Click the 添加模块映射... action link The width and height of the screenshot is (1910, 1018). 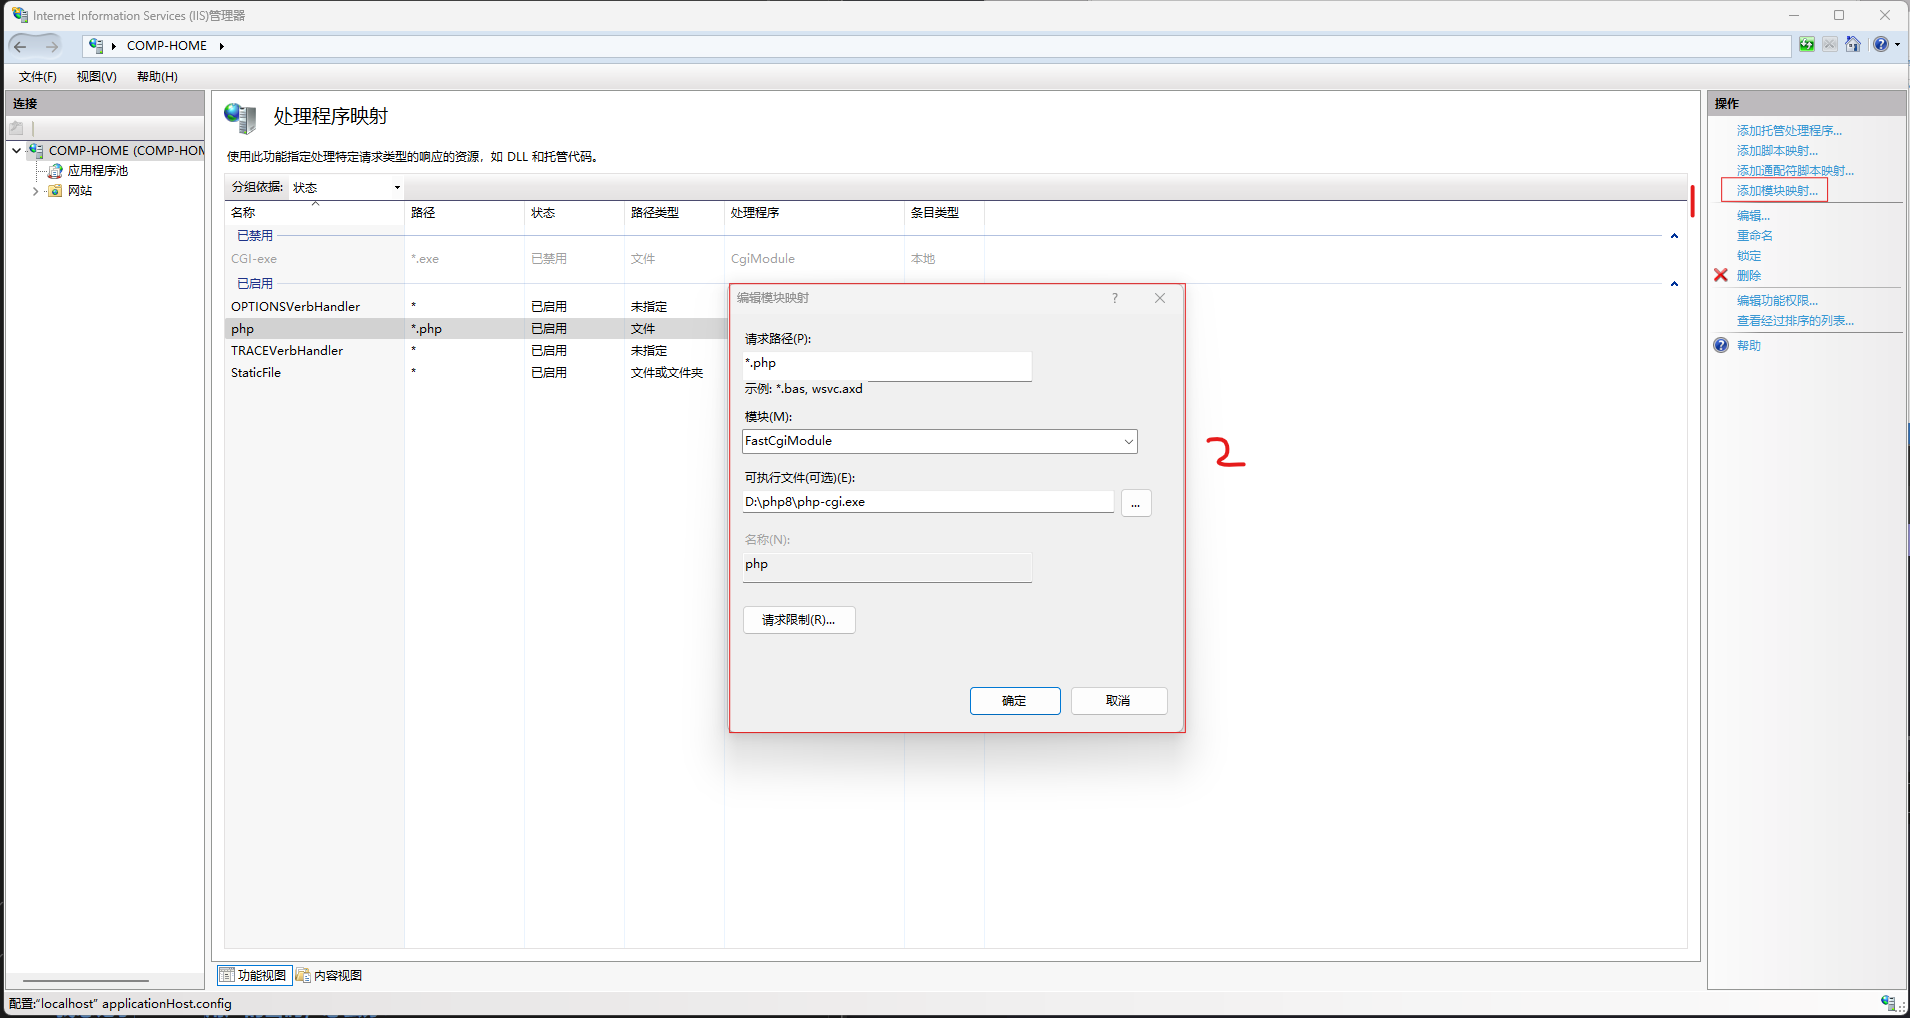tap(1776, 191)
